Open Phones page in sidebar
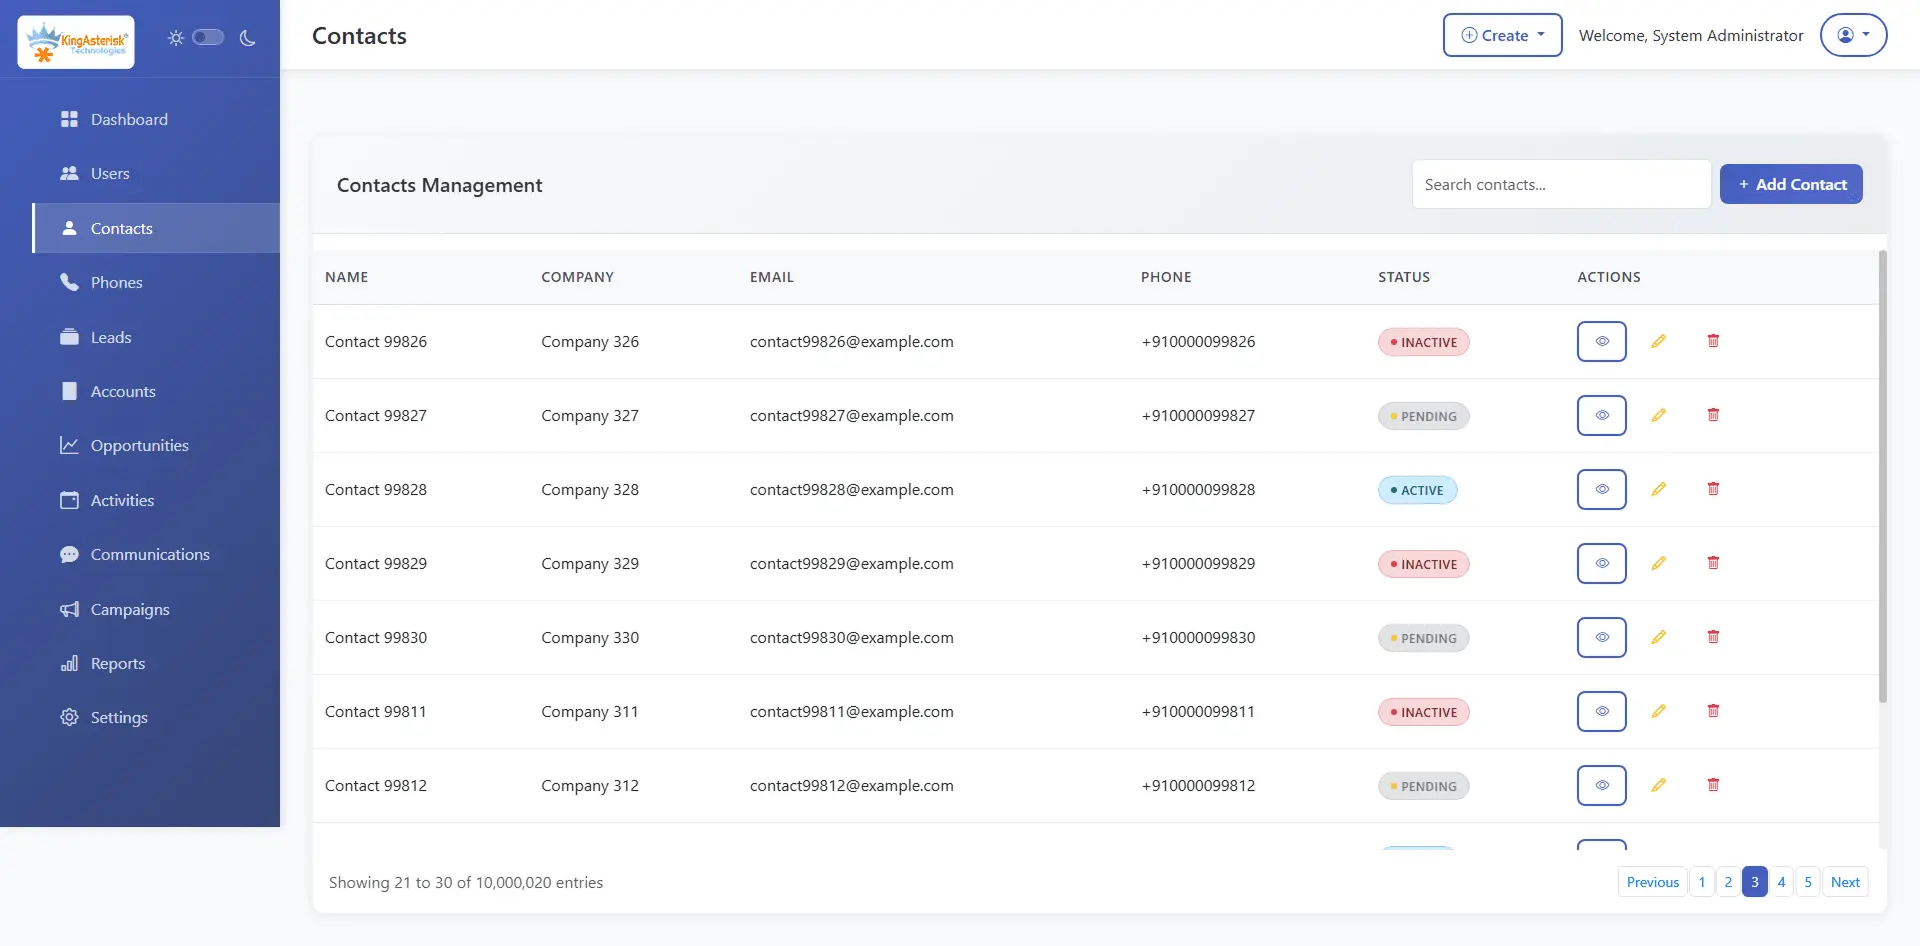Screen dimensions: 1920x946 point(156,282)
